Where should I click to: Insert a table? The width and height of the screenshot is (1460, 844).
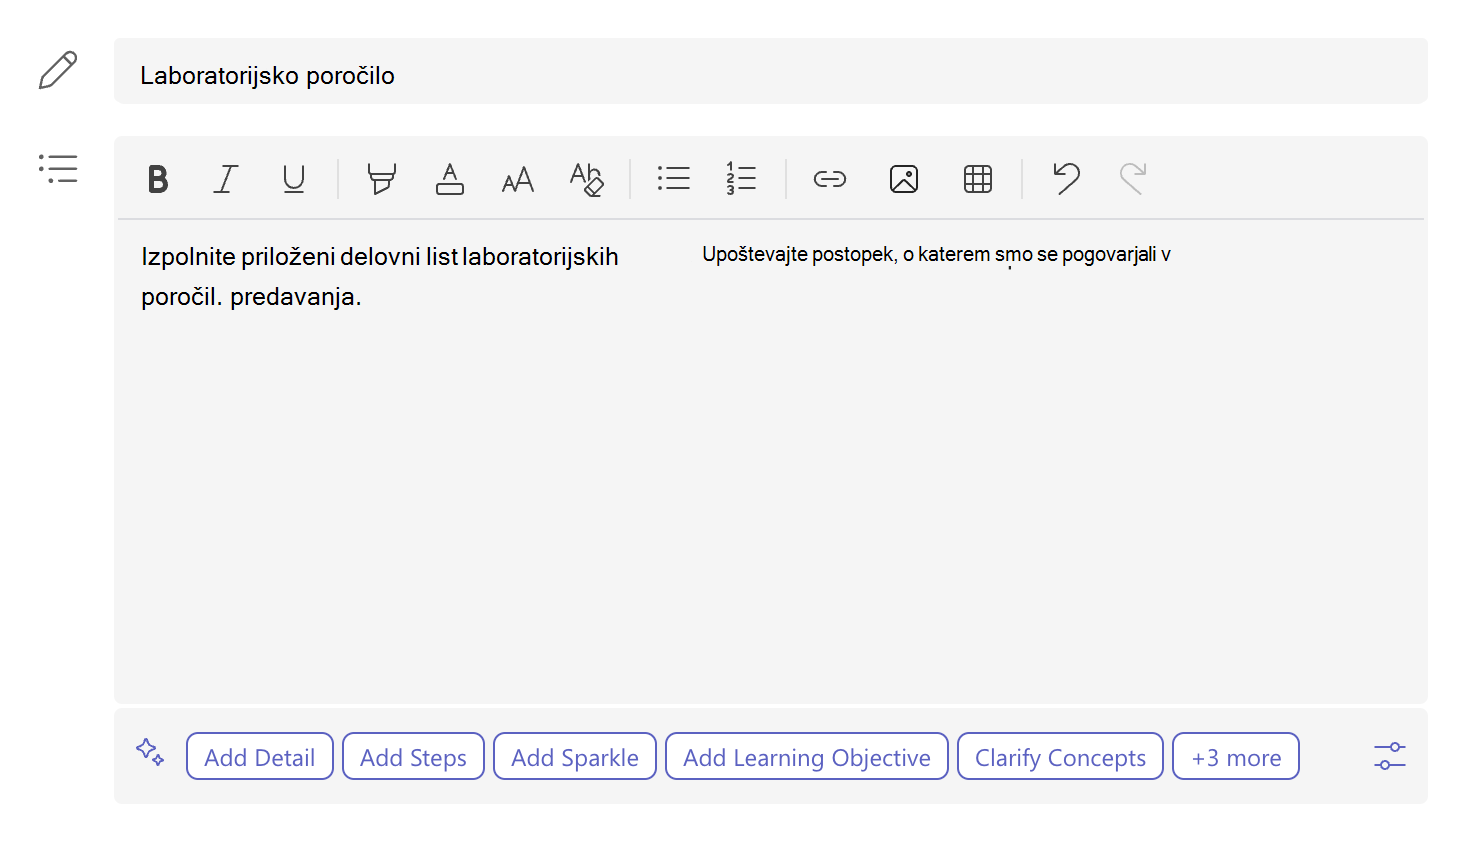pyautogui.click(x=978, y=179)
